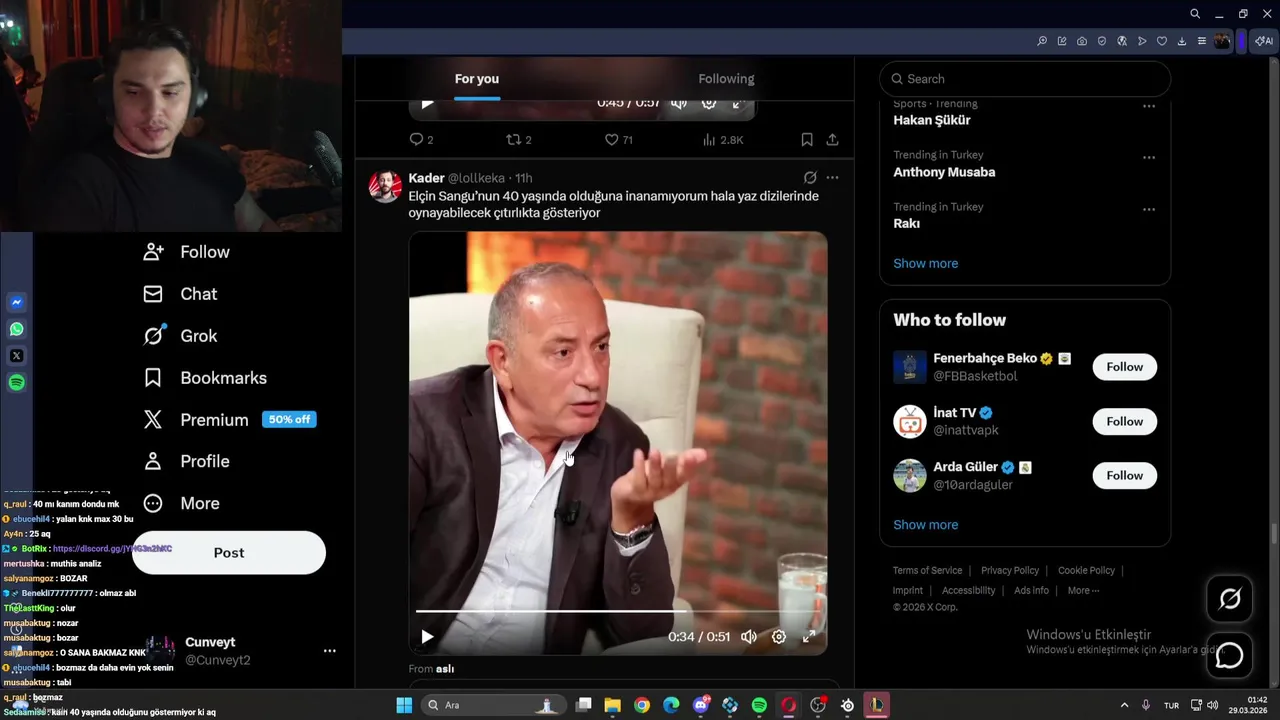The width and height of the screenshot is (1280, 720).
Task: Open the More sidebar menu
Action: point(181,503)
